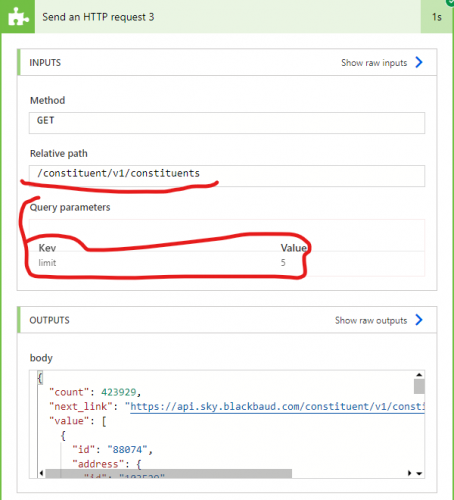Click the 'Value' column header
454x500 pixels.
tap(294, 248)
